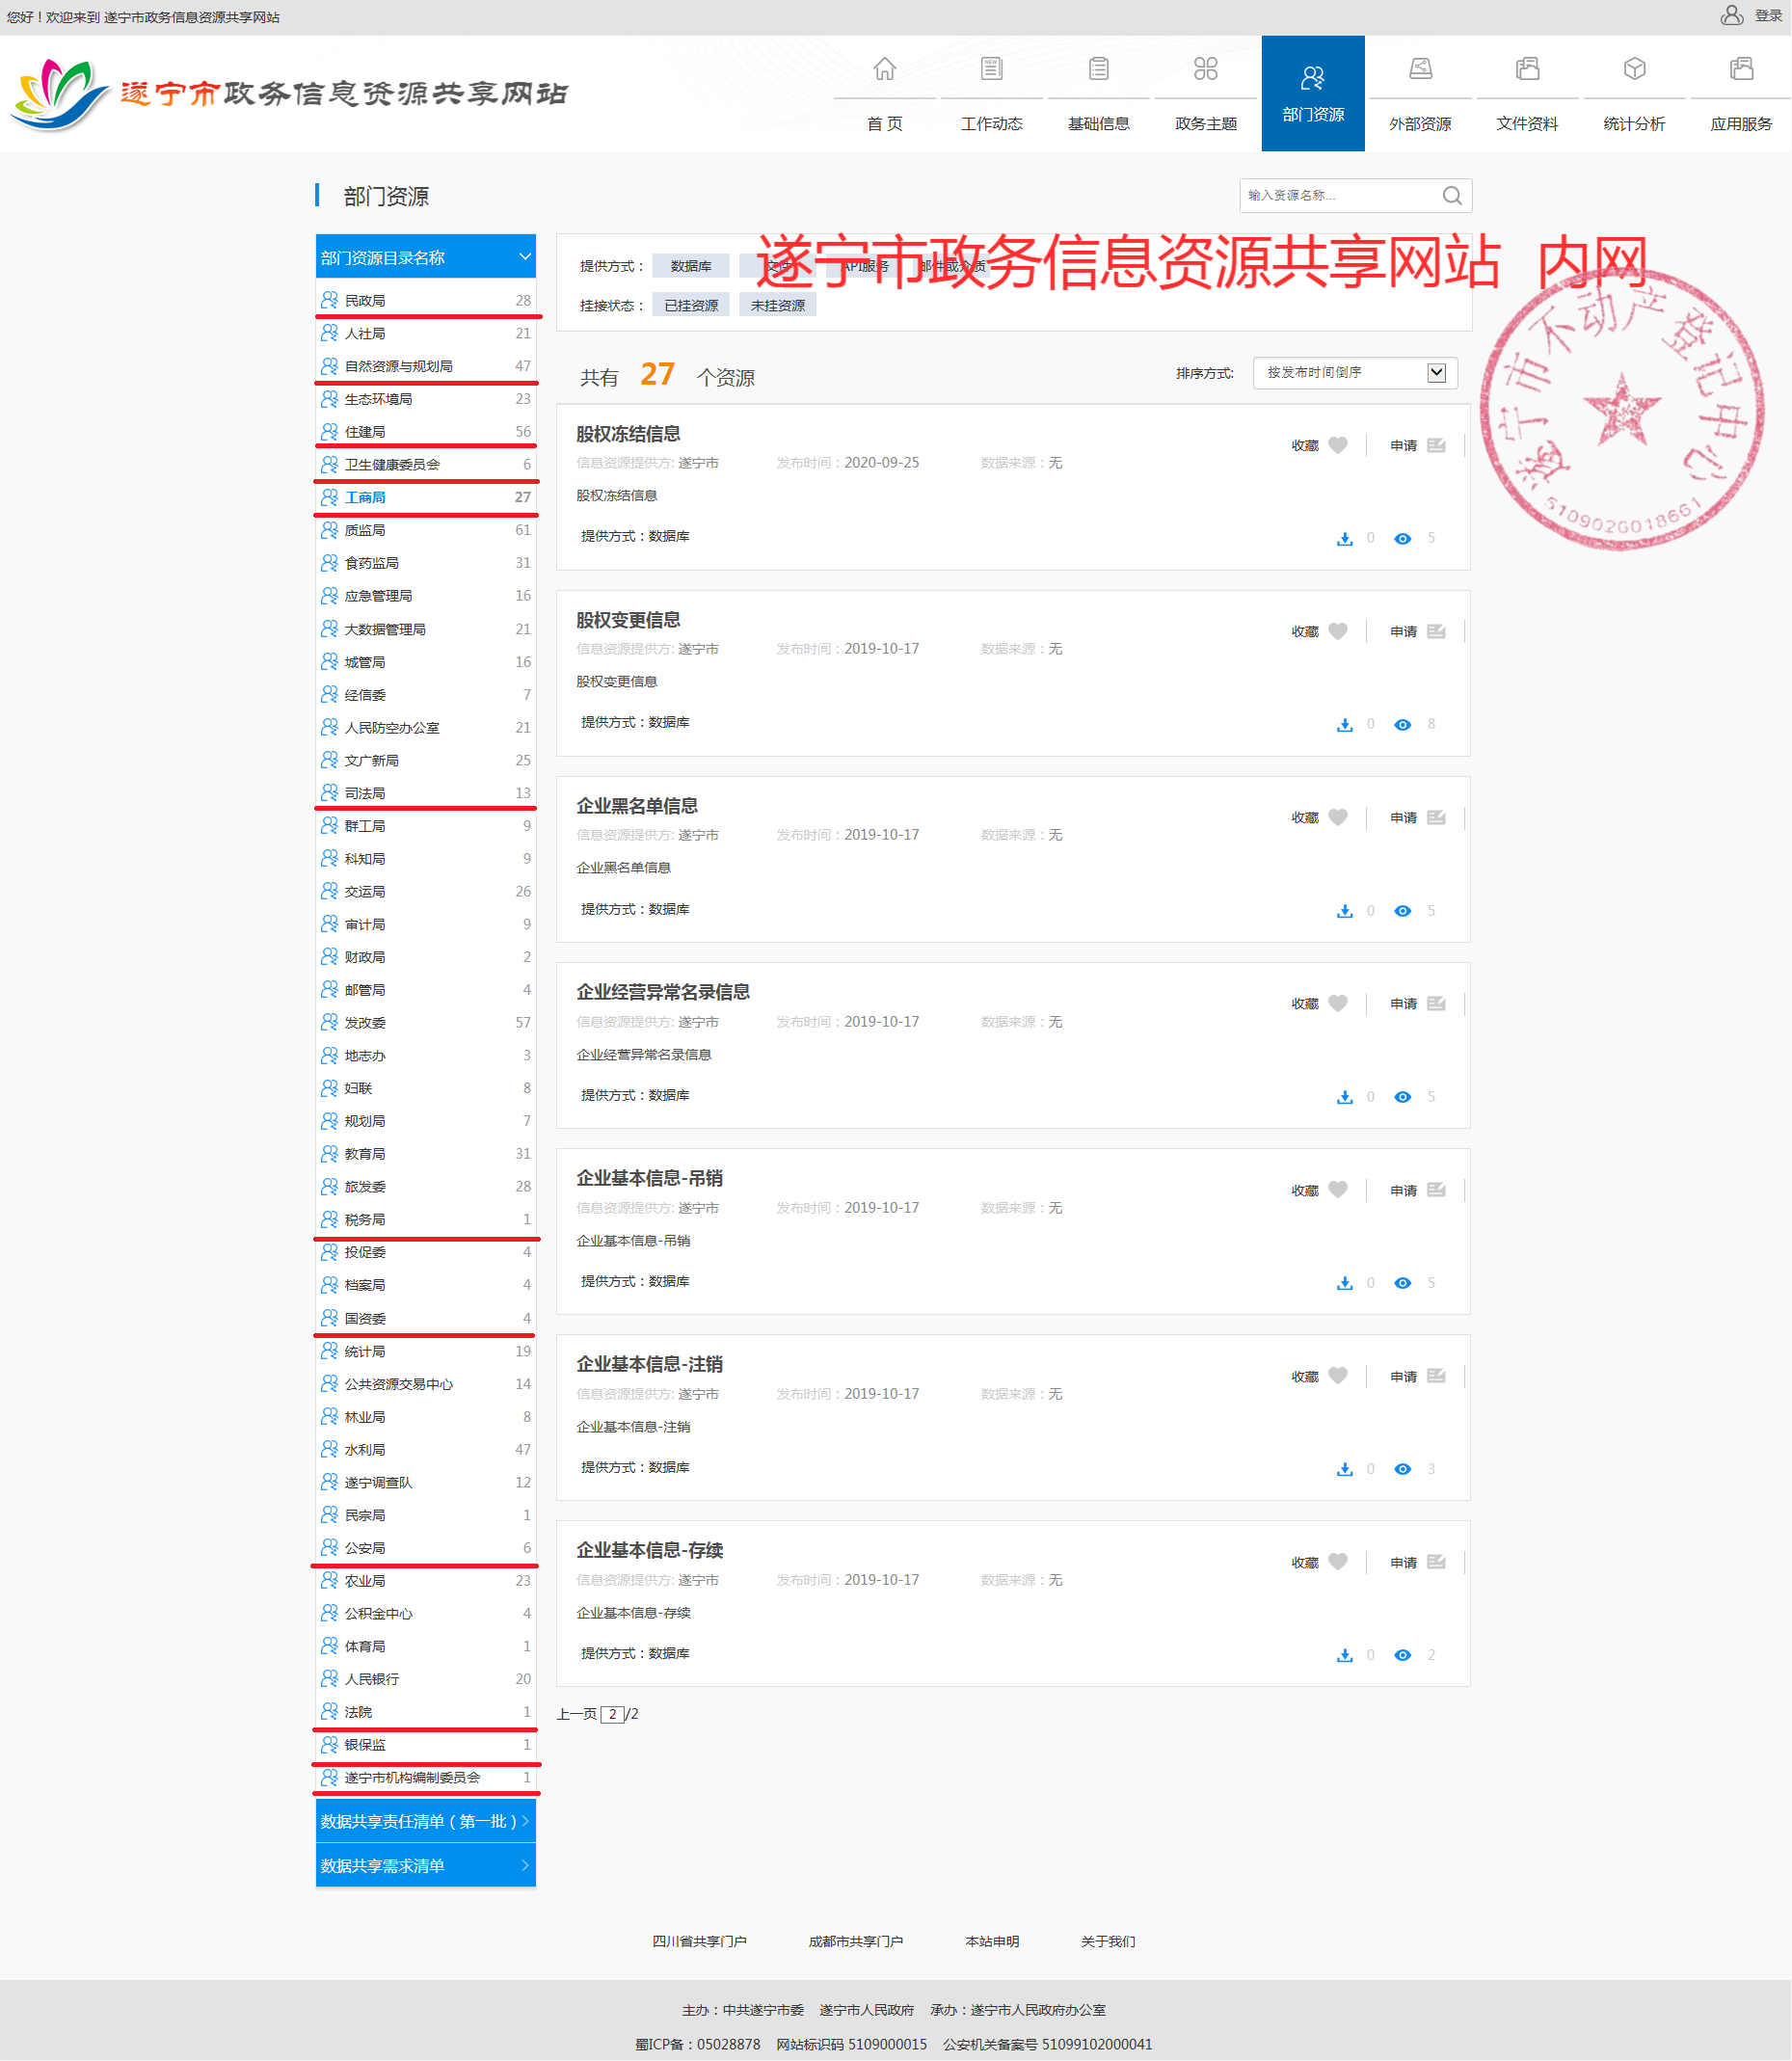Collapse the 部门资源目录名称 panel
The height and width of the screenshot is (2061, 1792).
524,257
